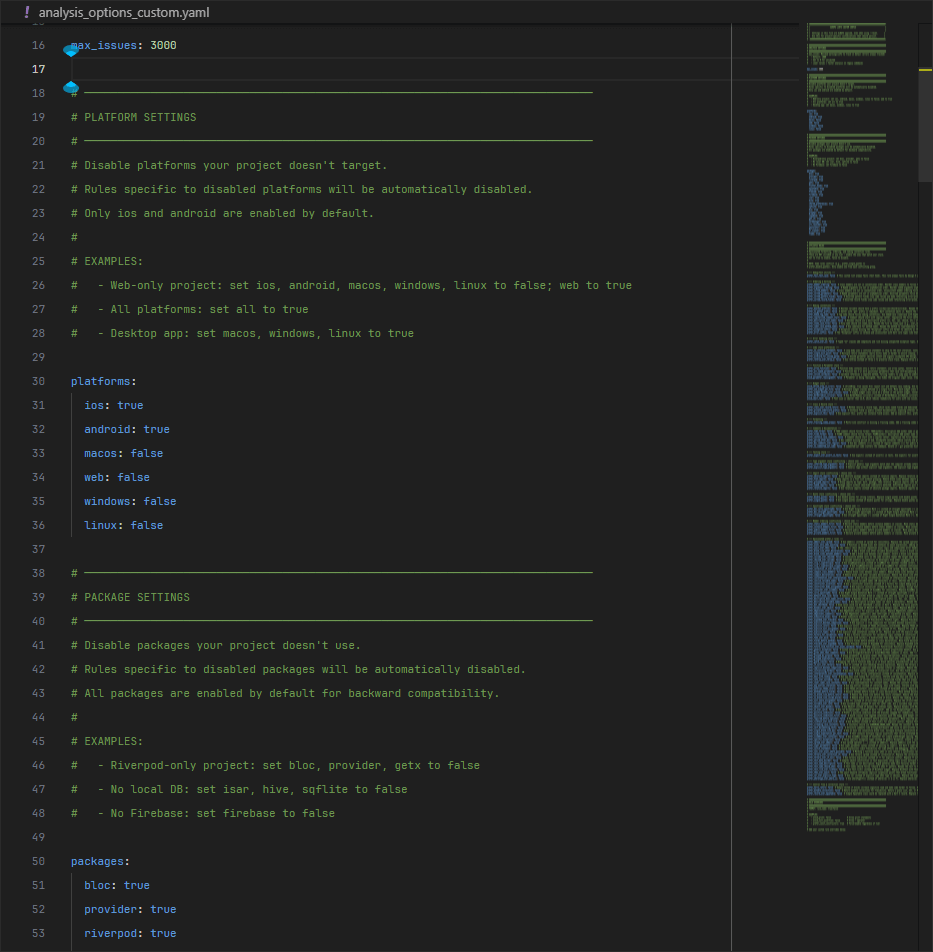933x952 pixels.
Task: Click line number 30 to select the platforms line
Action: pyautogui.click(x=38, y=381)
